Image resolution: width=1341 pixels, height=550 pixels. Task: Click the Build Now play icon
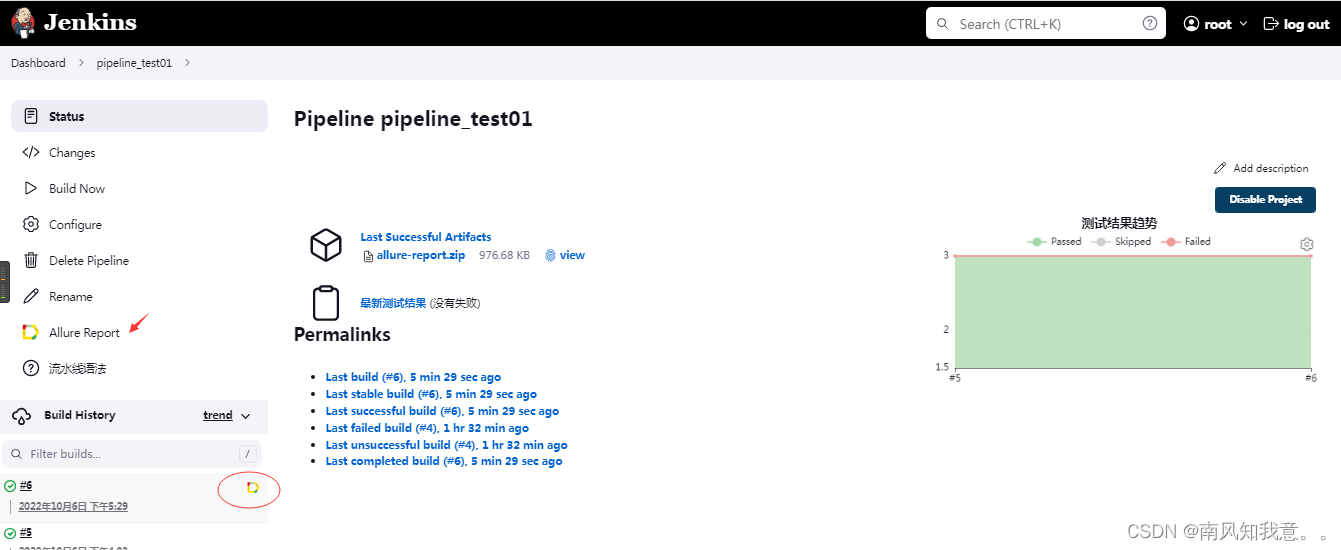click(31, 188)
